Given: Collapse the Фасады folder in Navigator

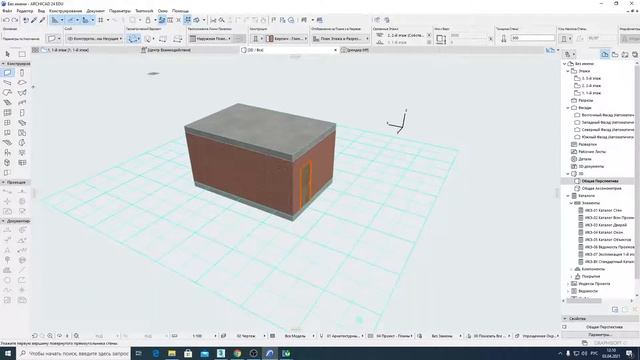Looking at the screenshot, I should [568, 108].
